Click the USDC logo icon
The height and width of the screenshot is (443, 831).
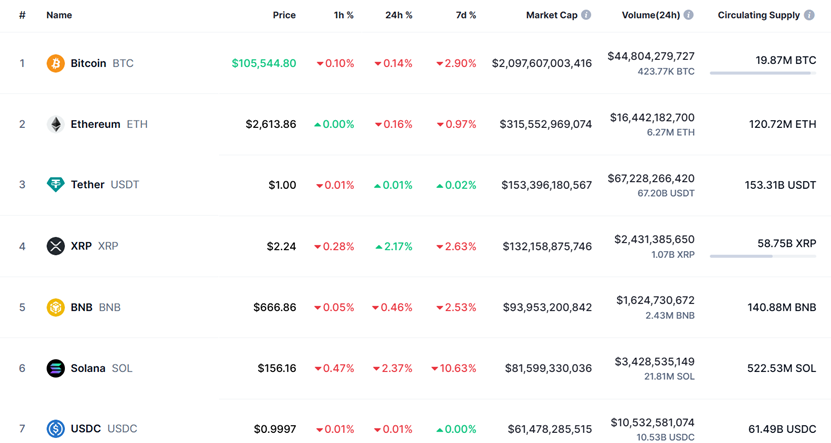coord(56,429)
